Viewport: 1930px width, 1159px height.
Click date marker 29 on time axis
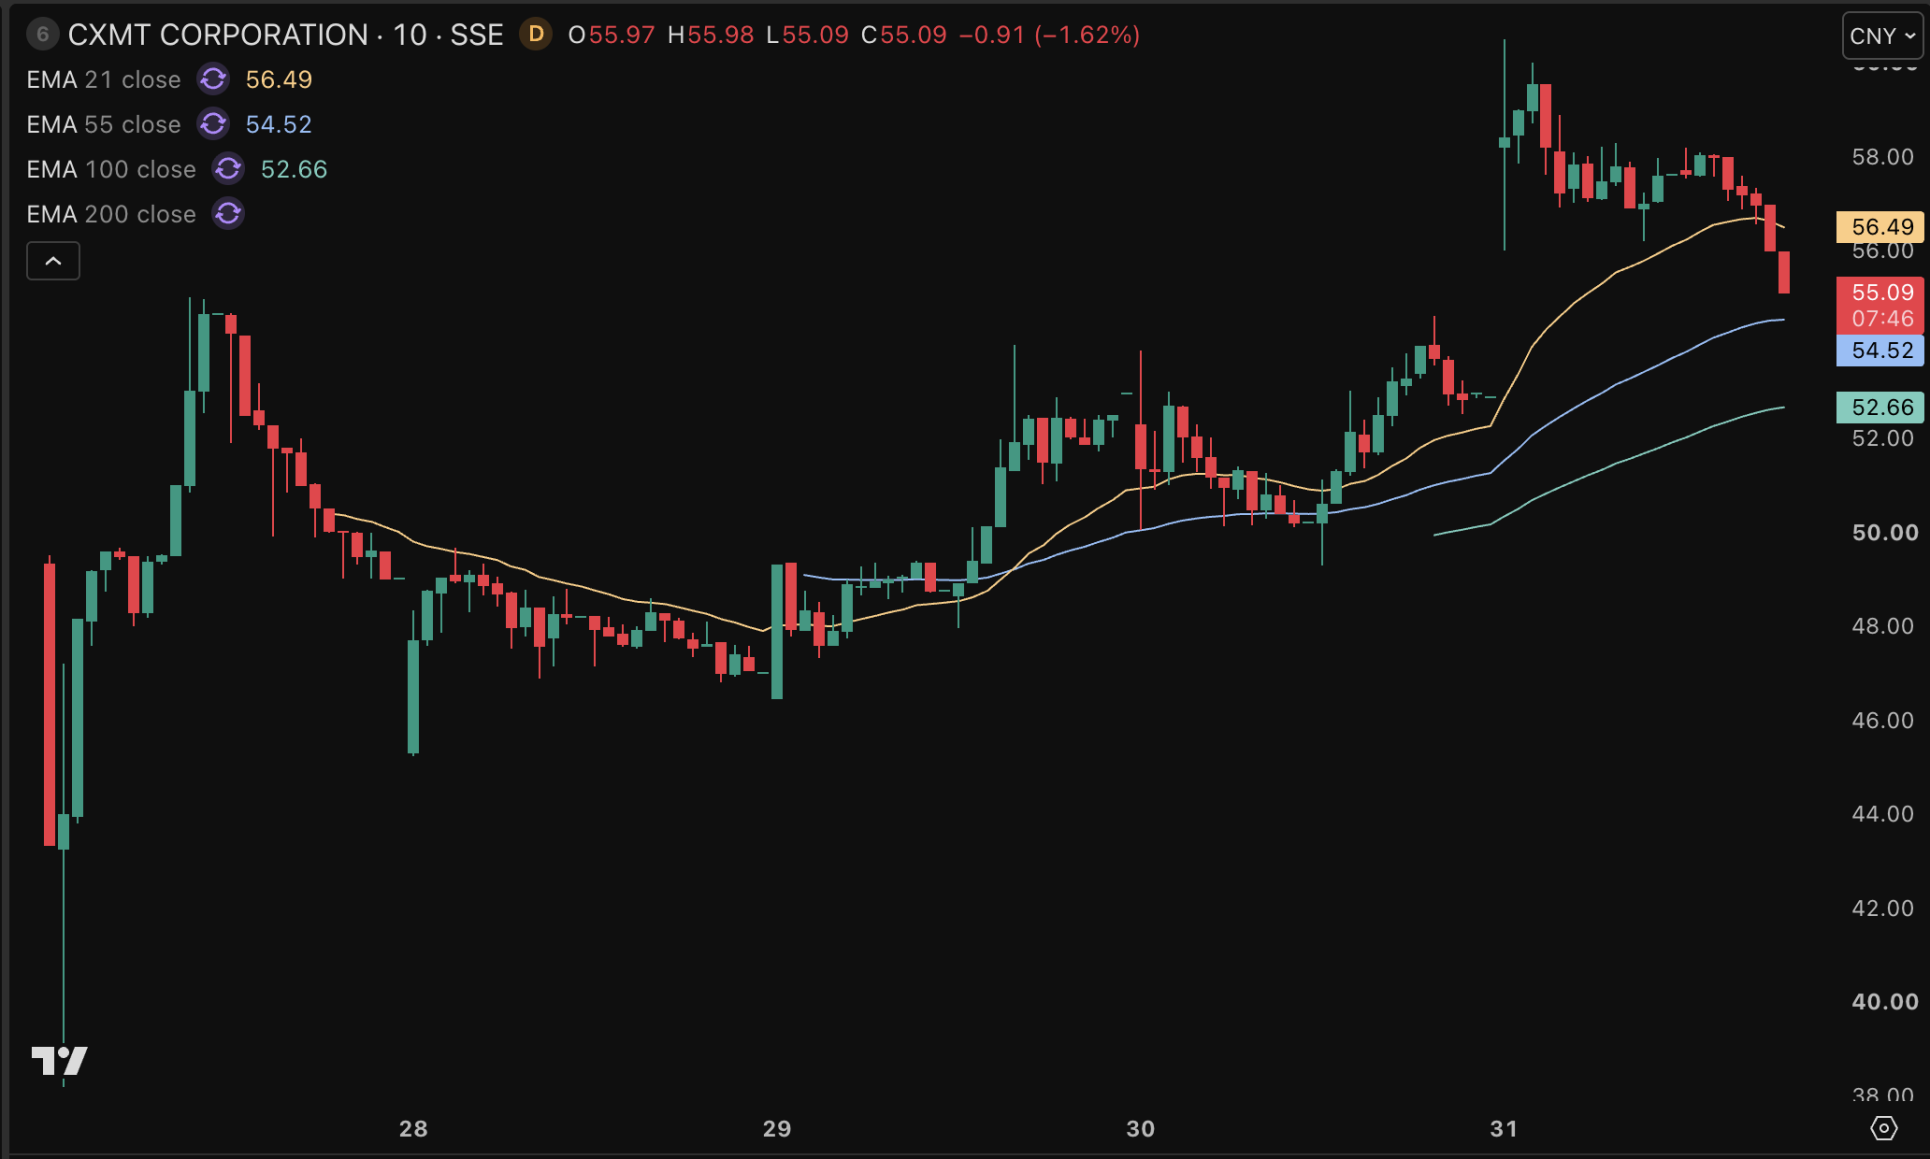click(x=777, y=1129)
